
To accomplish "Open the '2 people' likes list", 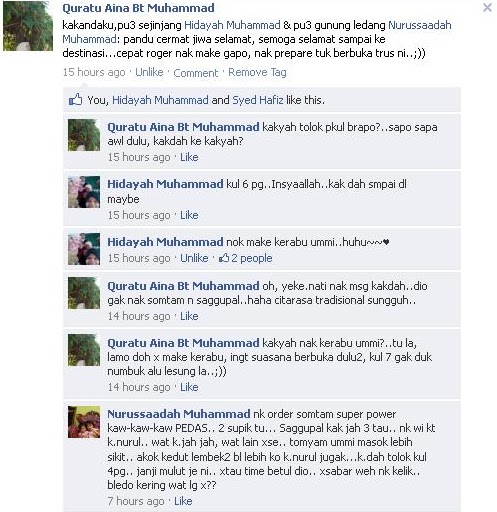I will click(x=246, y=258).
